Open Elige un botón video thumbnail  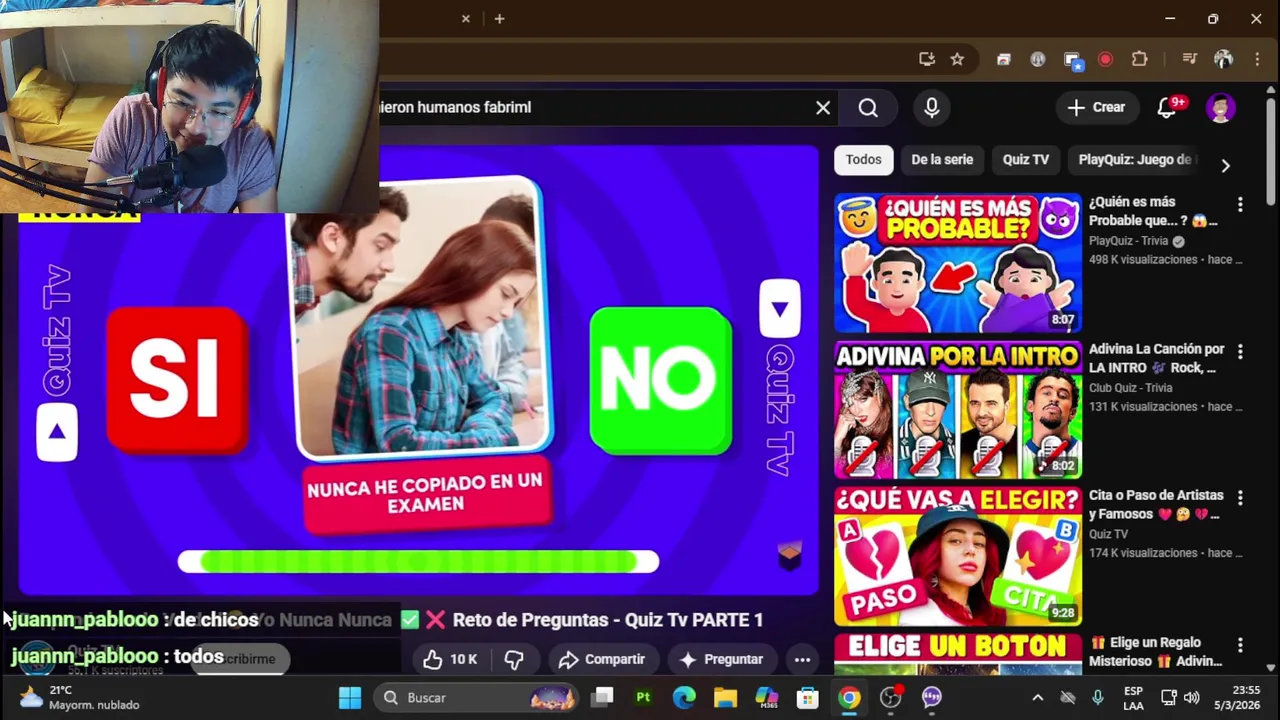tap(958, 654)
